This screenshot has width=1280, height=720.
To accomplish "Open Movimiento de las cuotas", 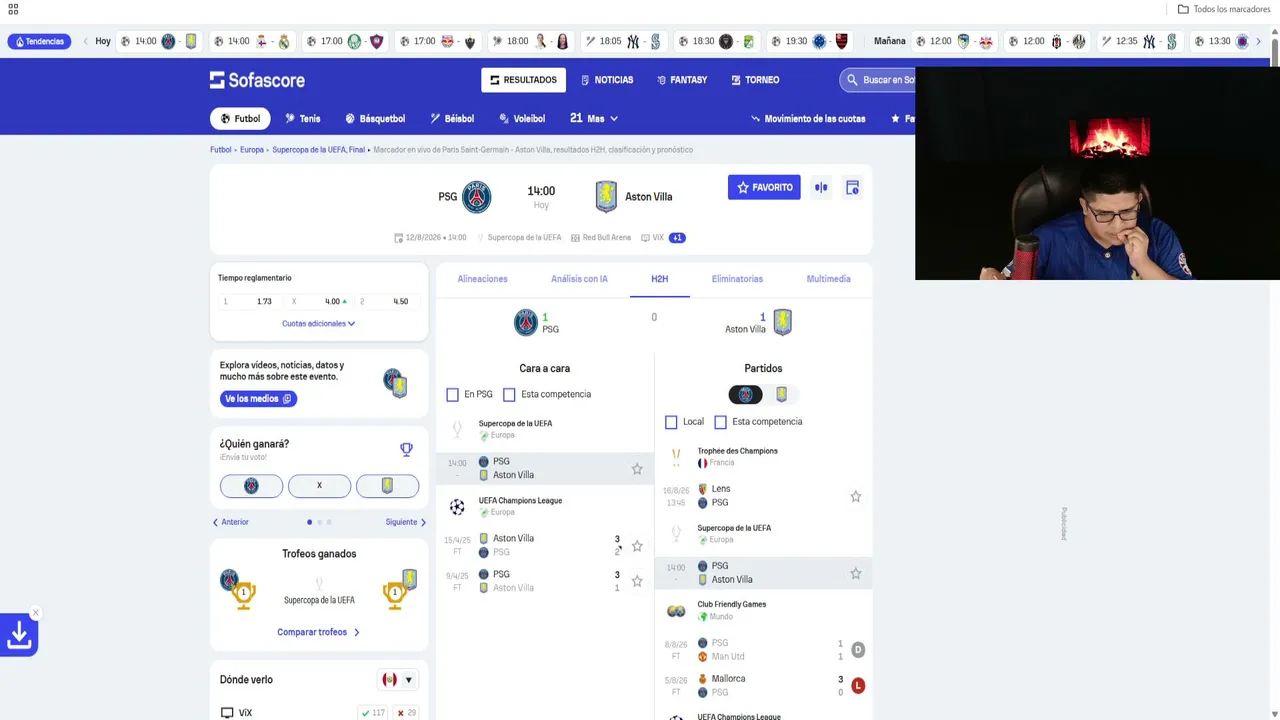I will click(x=808, y=118).
